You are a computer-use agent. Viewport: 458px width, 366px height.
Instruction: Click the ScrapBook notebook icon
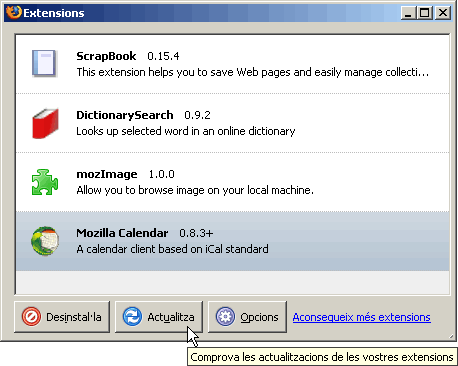(45, 63)
